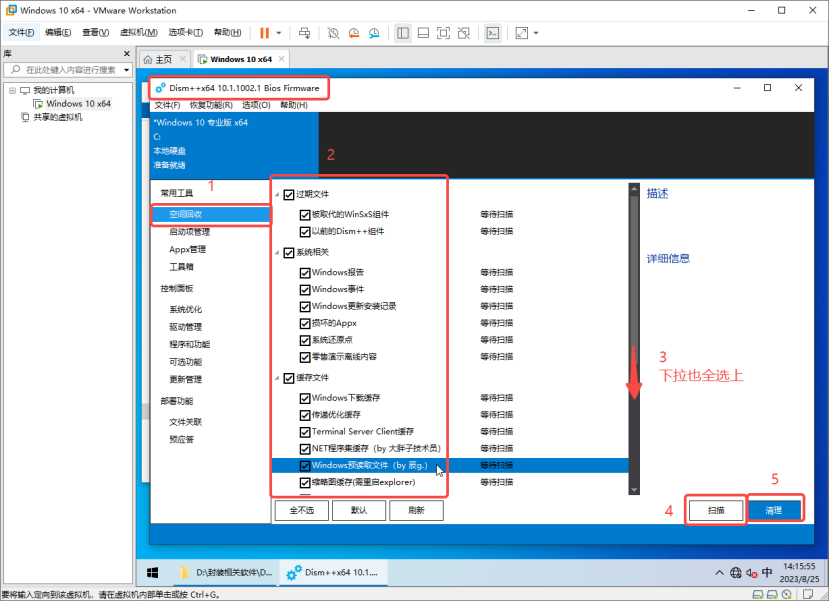Viewport: 829px width, 602px height.
Task: Click the console view toolbar icon
Action: (x=493, y=33)
